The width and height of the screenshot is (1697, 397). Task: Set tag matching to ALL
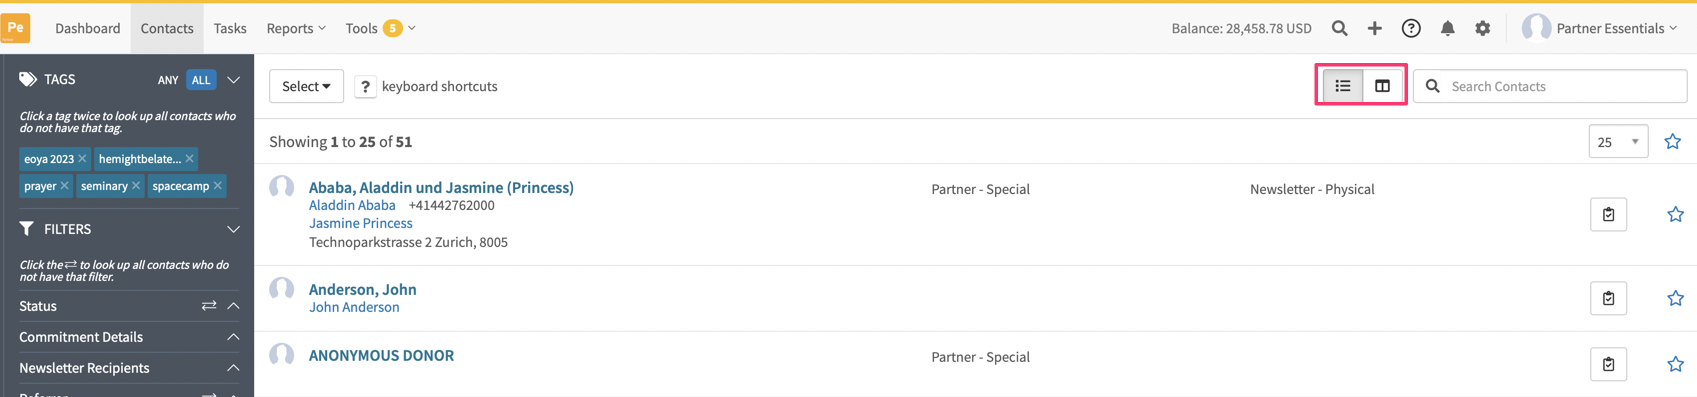click(201, 80)
